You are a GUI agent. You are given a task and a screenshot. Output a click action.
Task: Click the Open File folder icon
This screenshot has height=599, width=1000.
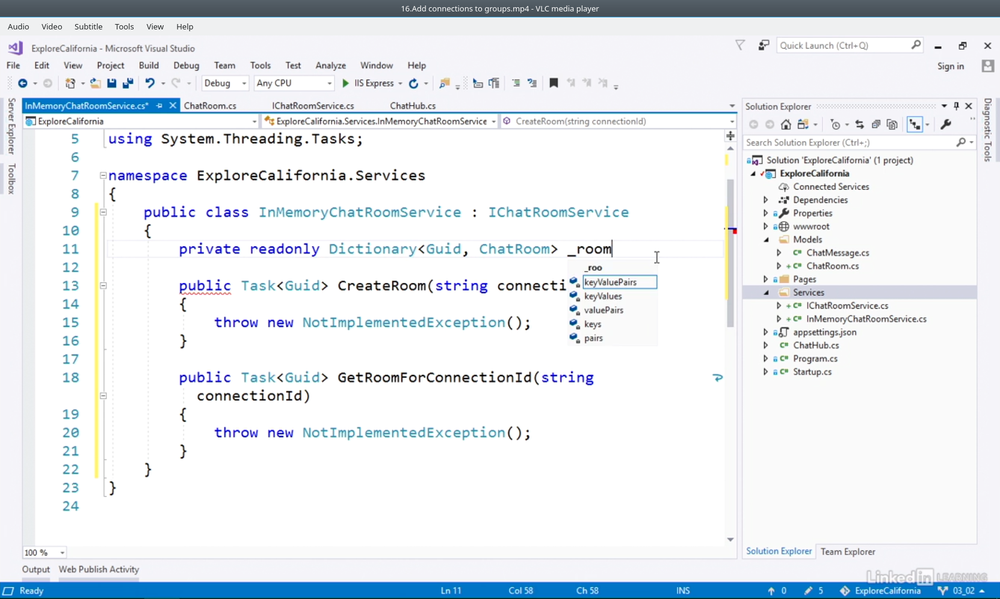pyautogui.click(x=95, y=83)
